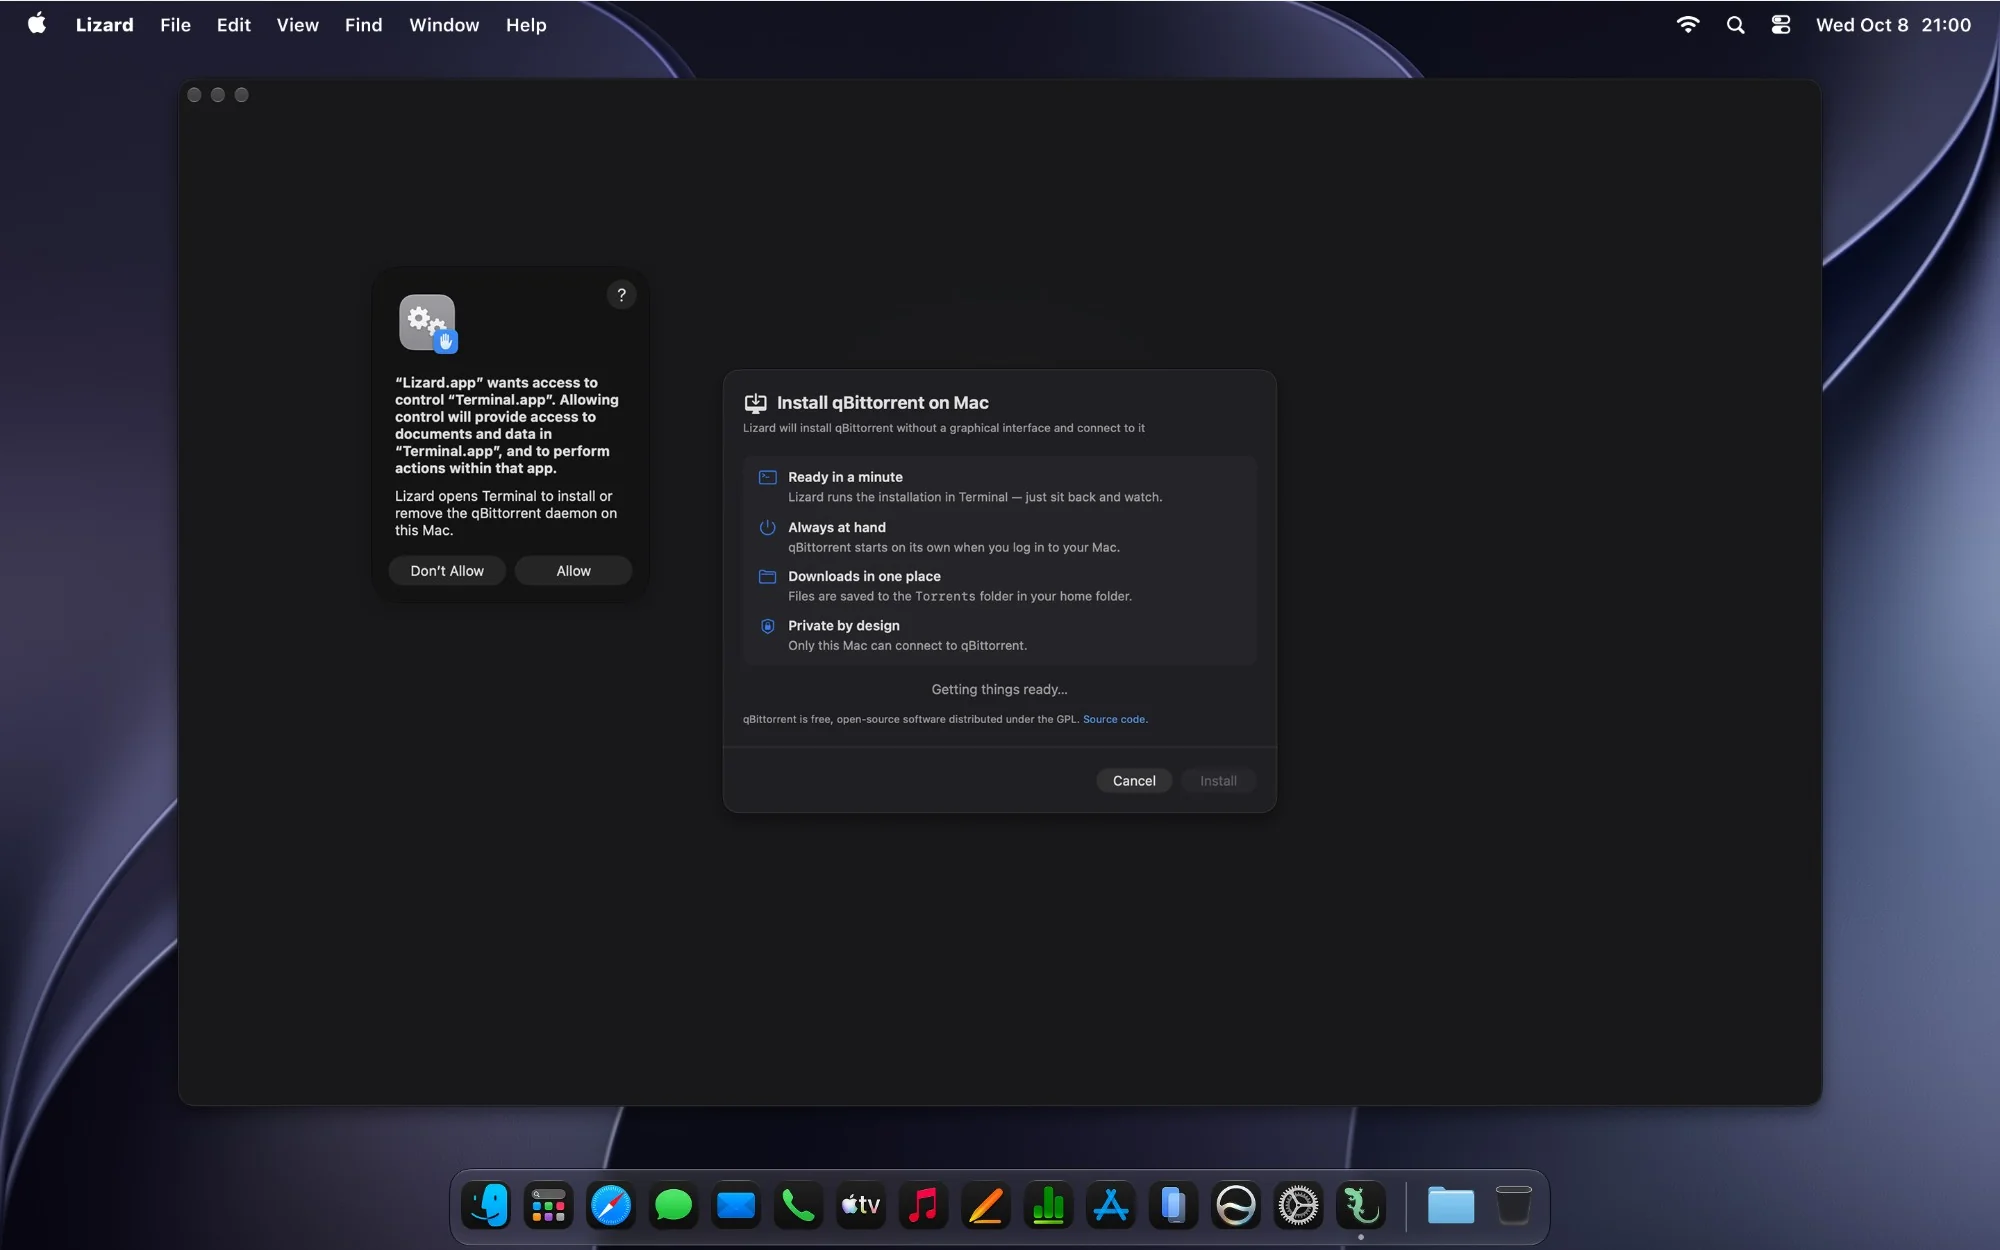Click the 'Getting things ready...' status text
The height and width of the screenshot is (1250, 2000).
pyautogui.click(x=999, y=689)
